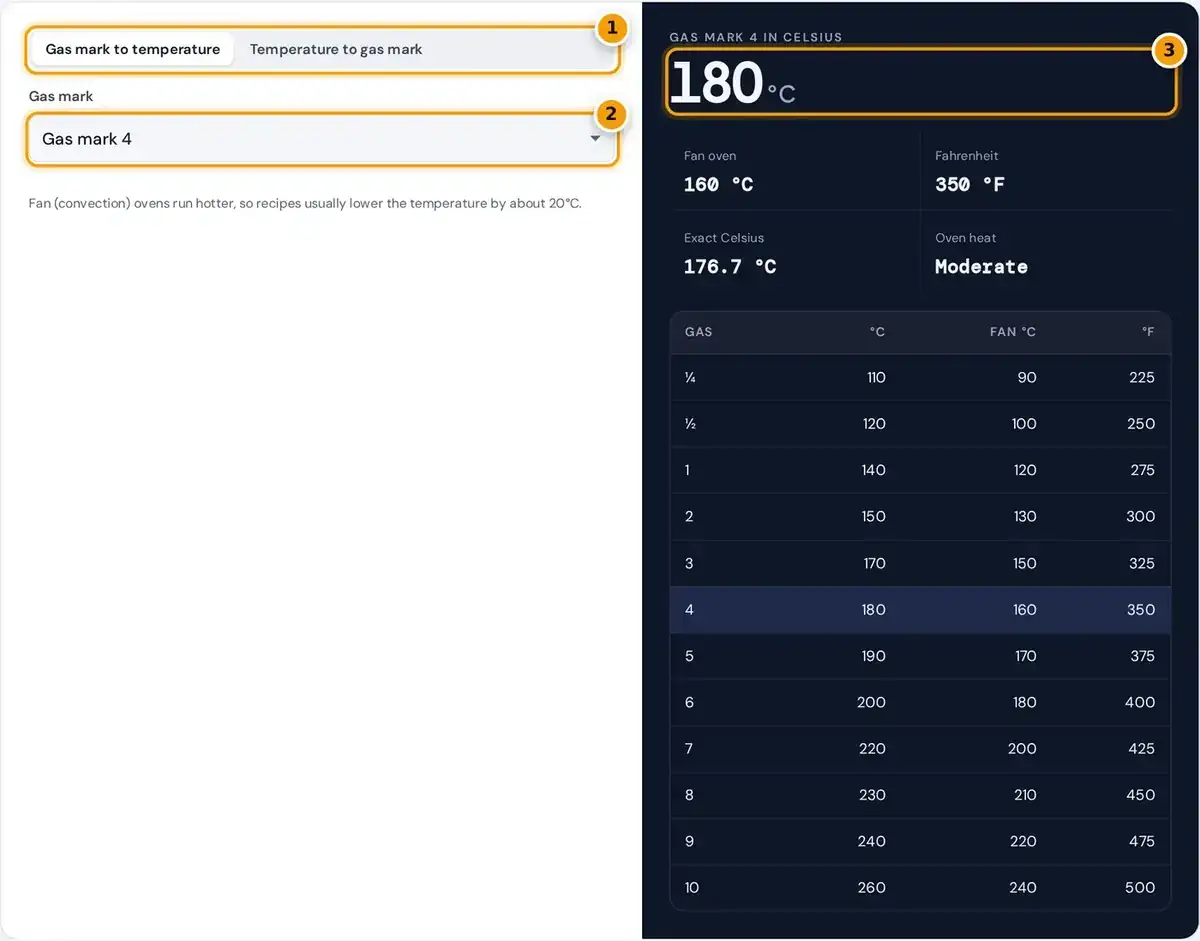Image resolution: width=1200 pixels, height=941 pixels.
Task: Click the FAN °C column header
Action: (x=1013, y=332)
